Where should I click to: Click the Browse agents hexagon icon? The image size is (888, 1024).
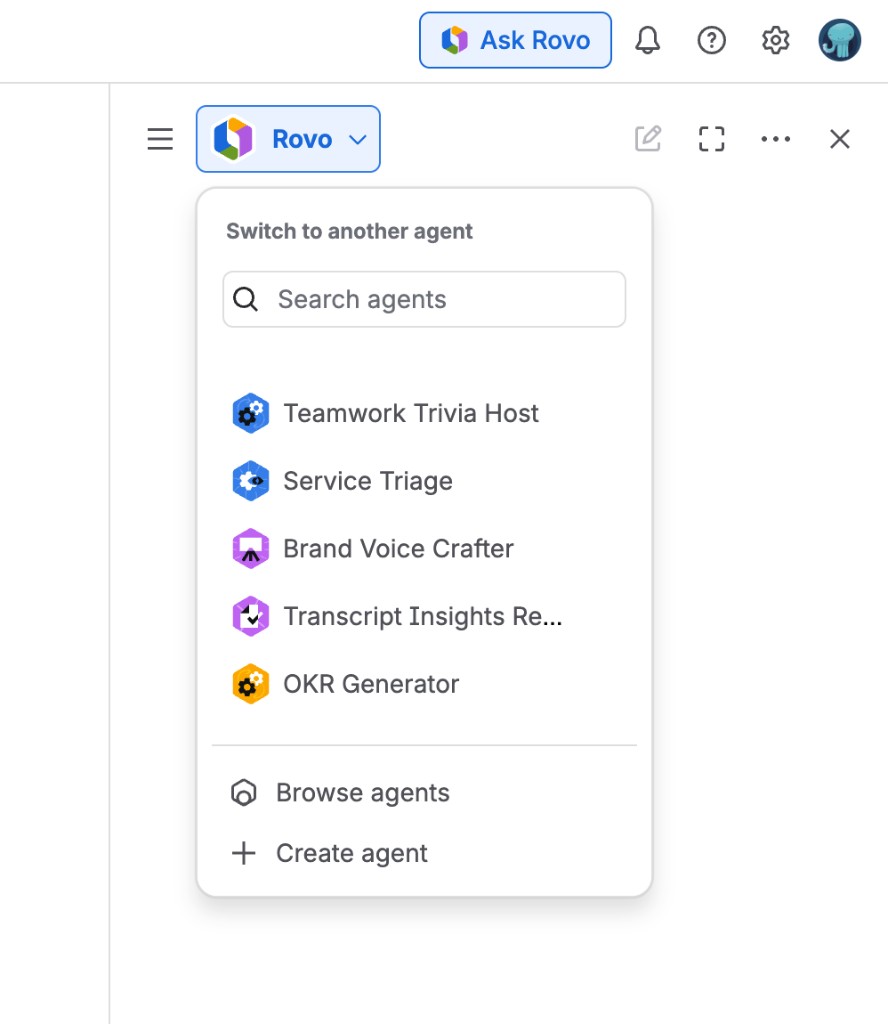click(x=244, y=793)
